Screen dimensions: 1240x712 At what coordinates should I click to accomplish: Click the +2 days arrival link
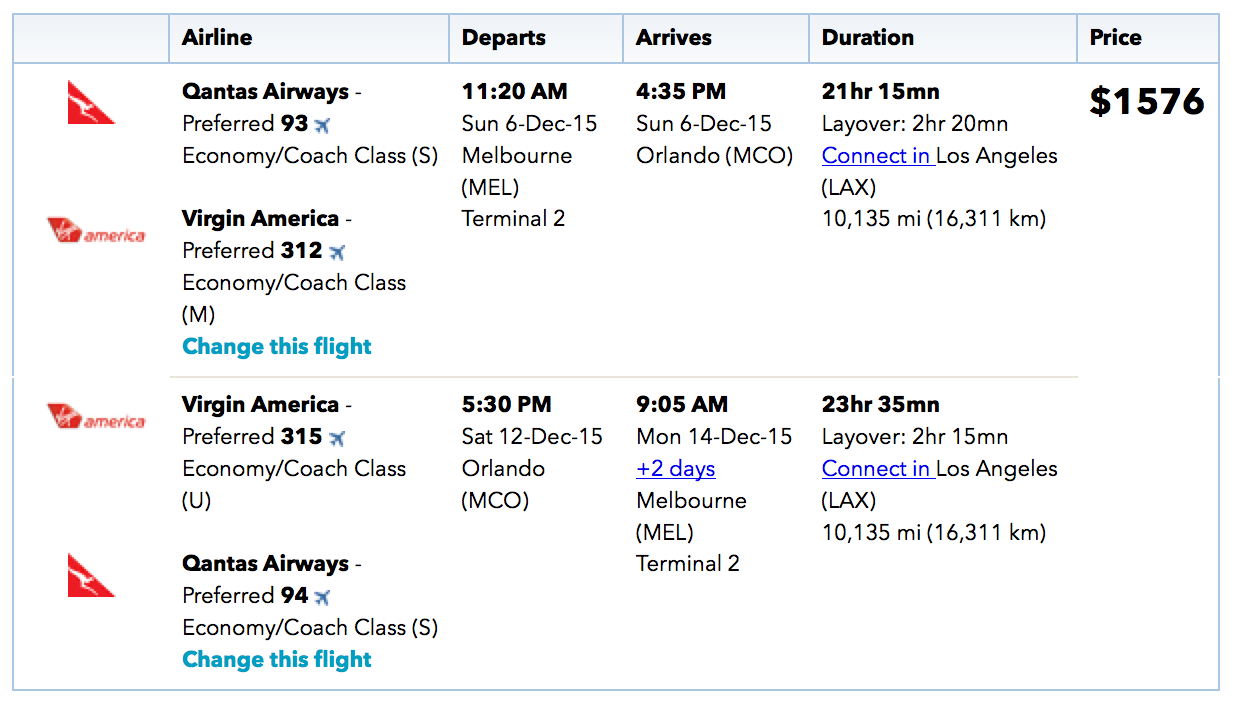676,469
